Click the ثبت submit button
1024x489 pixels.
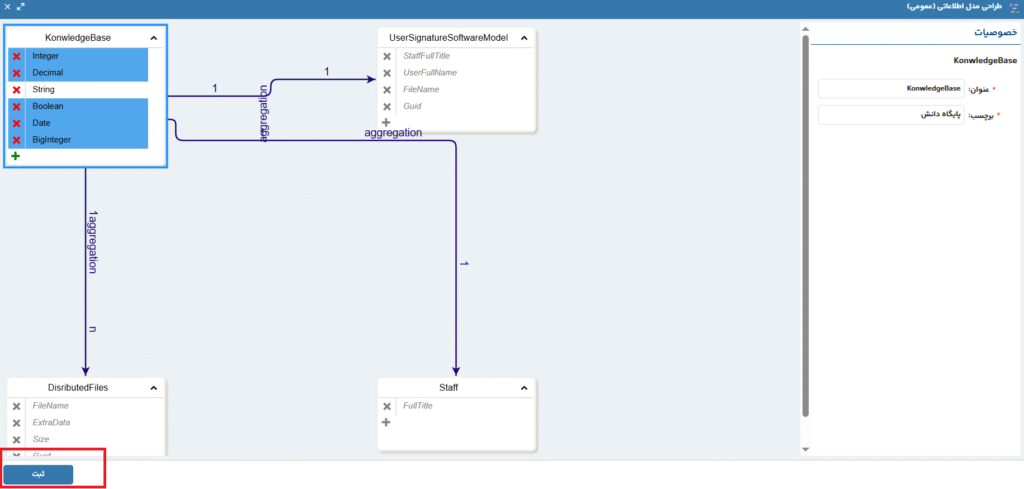pyautogui.click(x=38, y=474)
